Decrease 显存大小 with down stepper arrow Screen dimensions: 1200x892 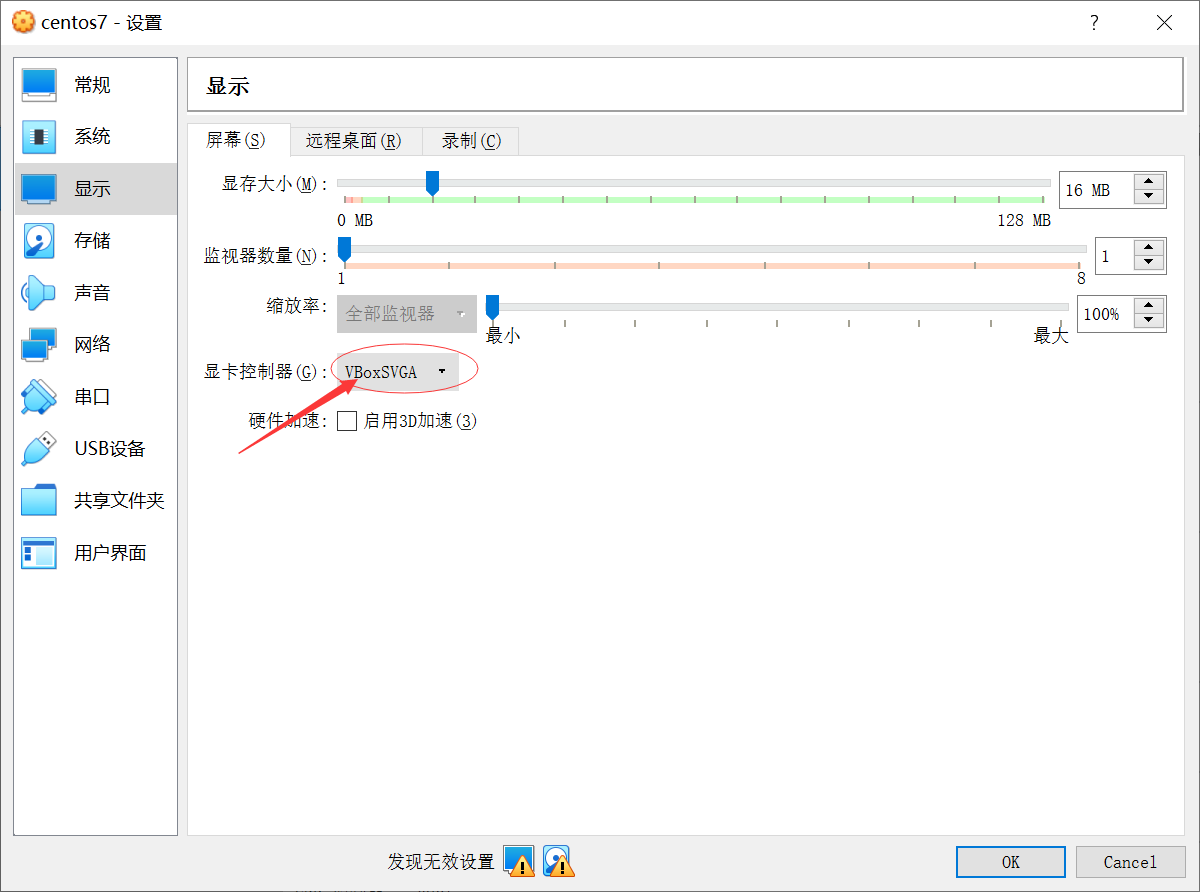[1149, 198]
